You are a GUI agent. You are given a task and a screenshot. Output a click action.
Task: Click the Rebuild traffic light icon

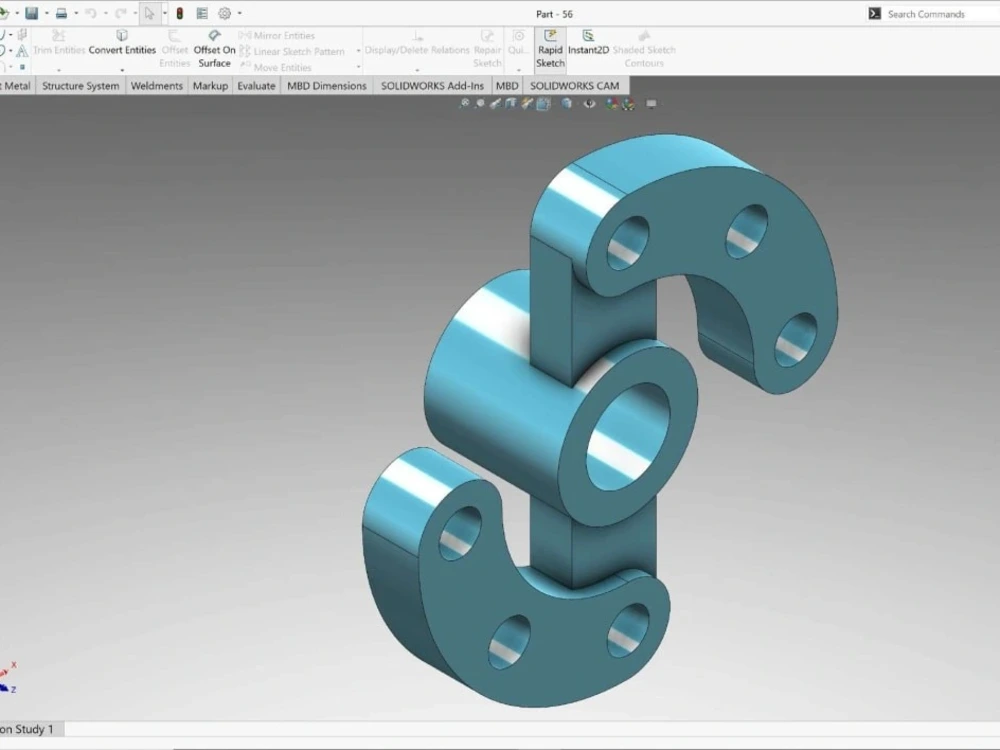tap(180, 13)
